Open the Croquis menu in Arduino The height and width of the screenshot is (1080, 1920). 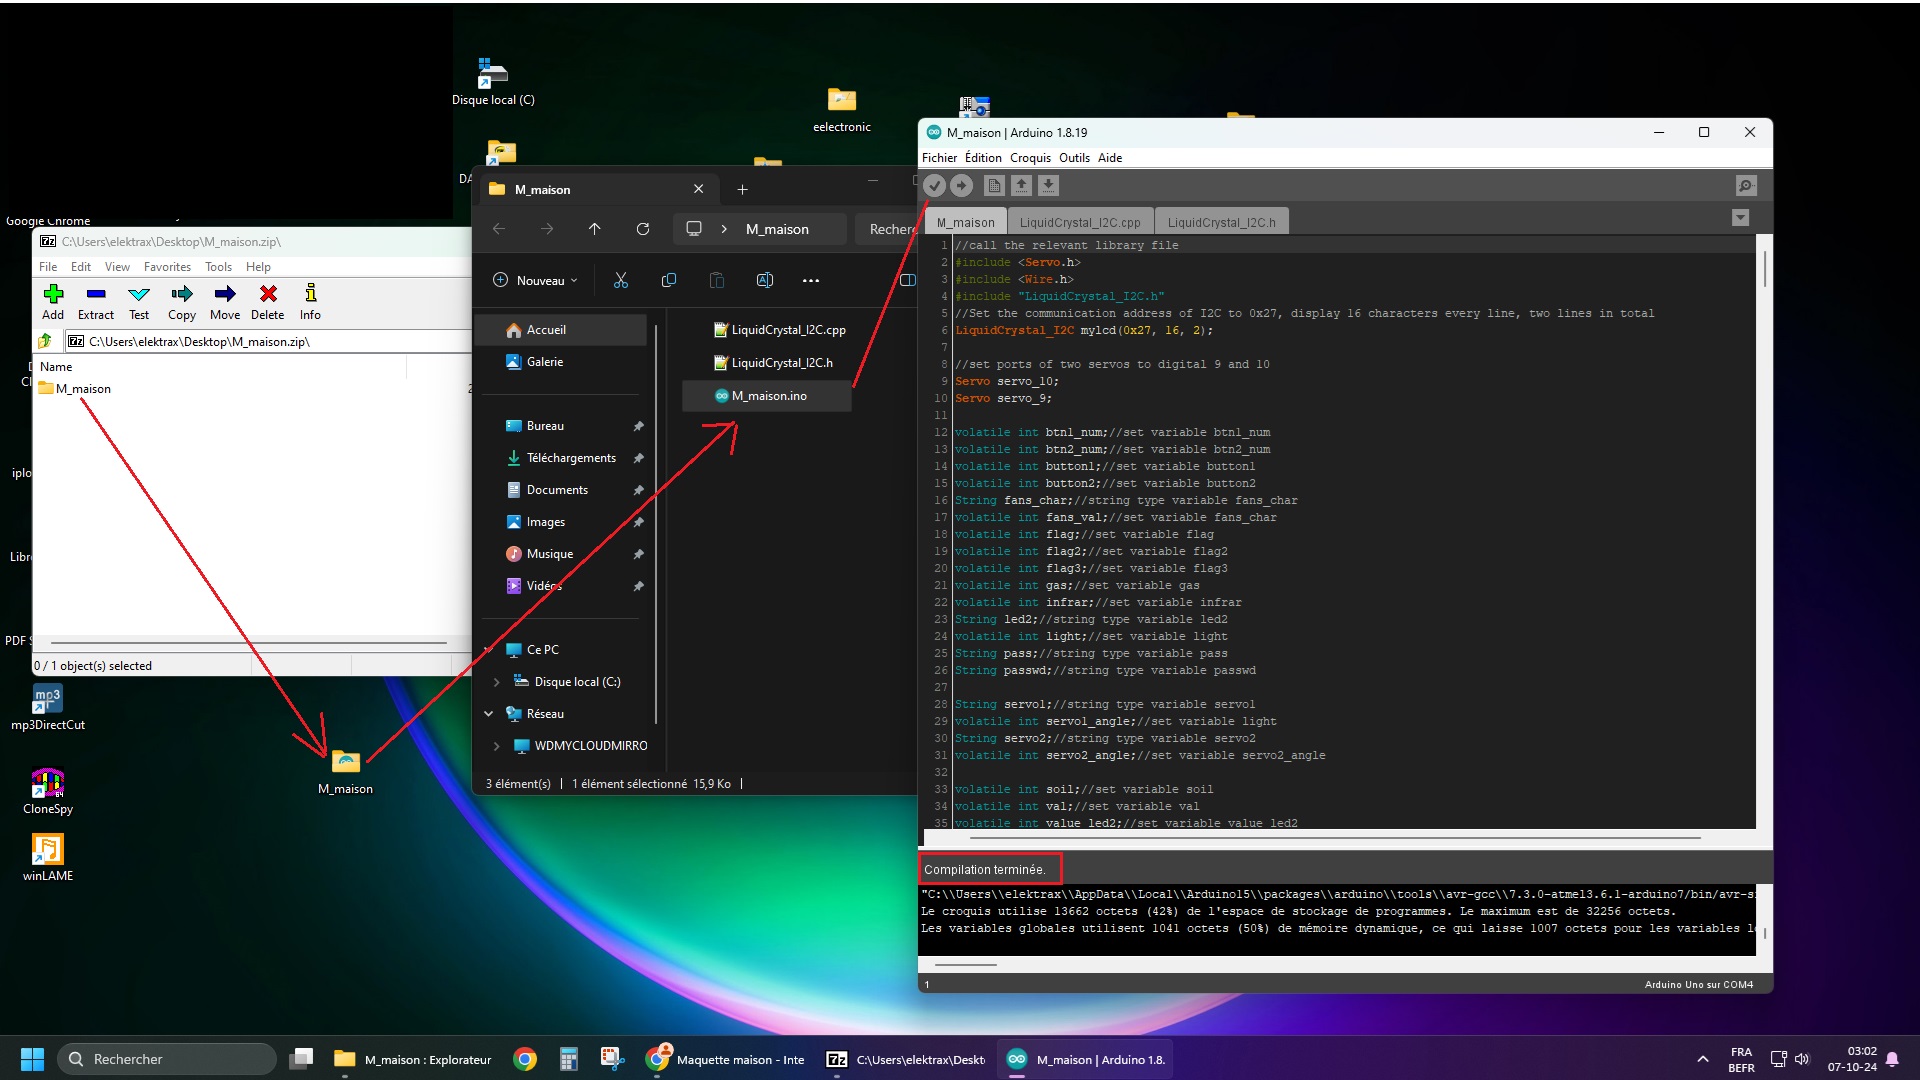click(x=1029, y=158)
